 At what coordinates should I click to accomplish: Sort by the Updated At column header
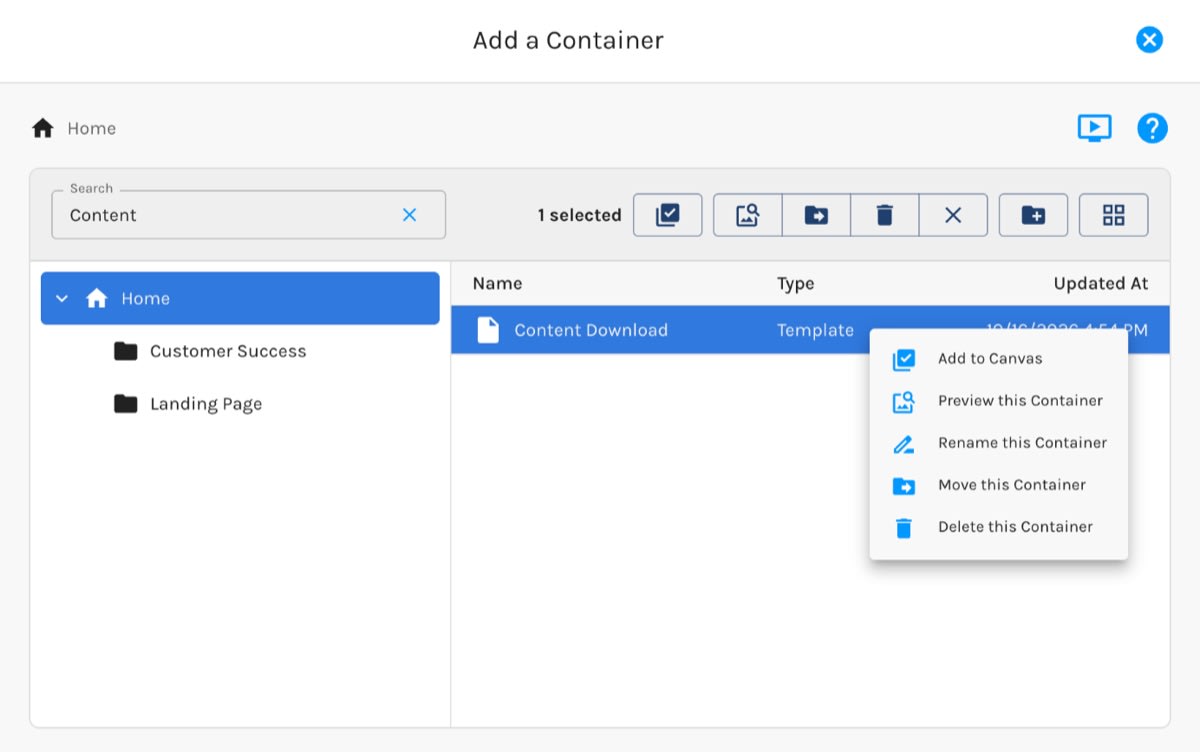click(1100, 283)
